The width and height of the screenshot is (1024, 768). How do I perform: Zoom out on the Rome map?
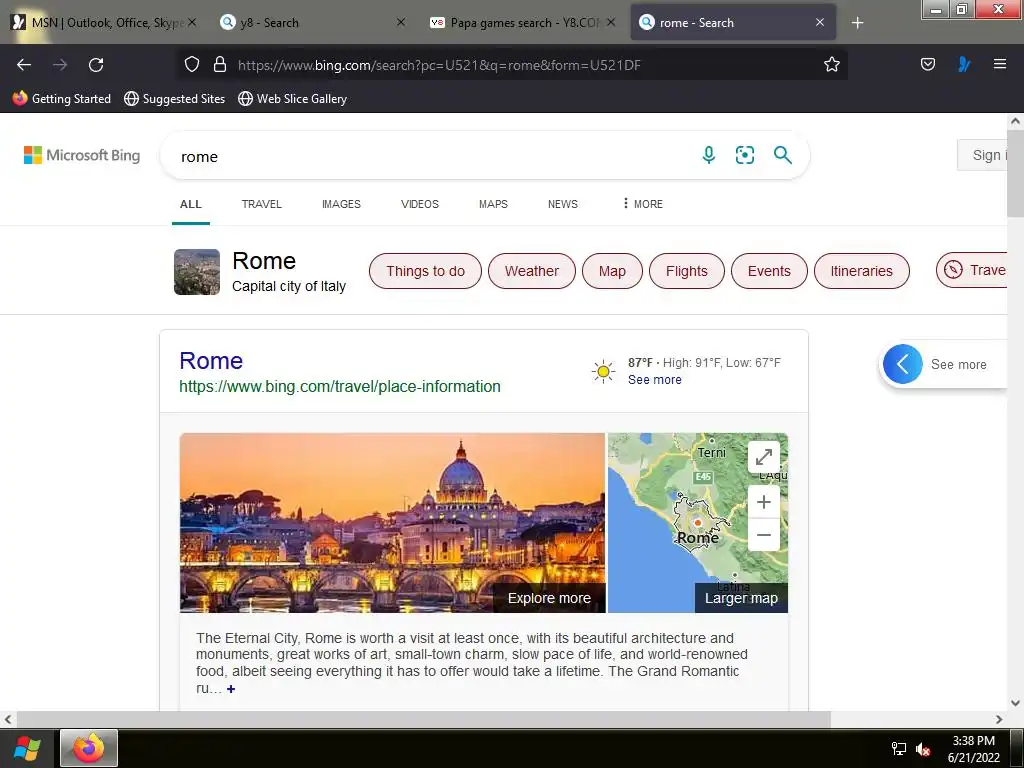(x=763, y=535)
